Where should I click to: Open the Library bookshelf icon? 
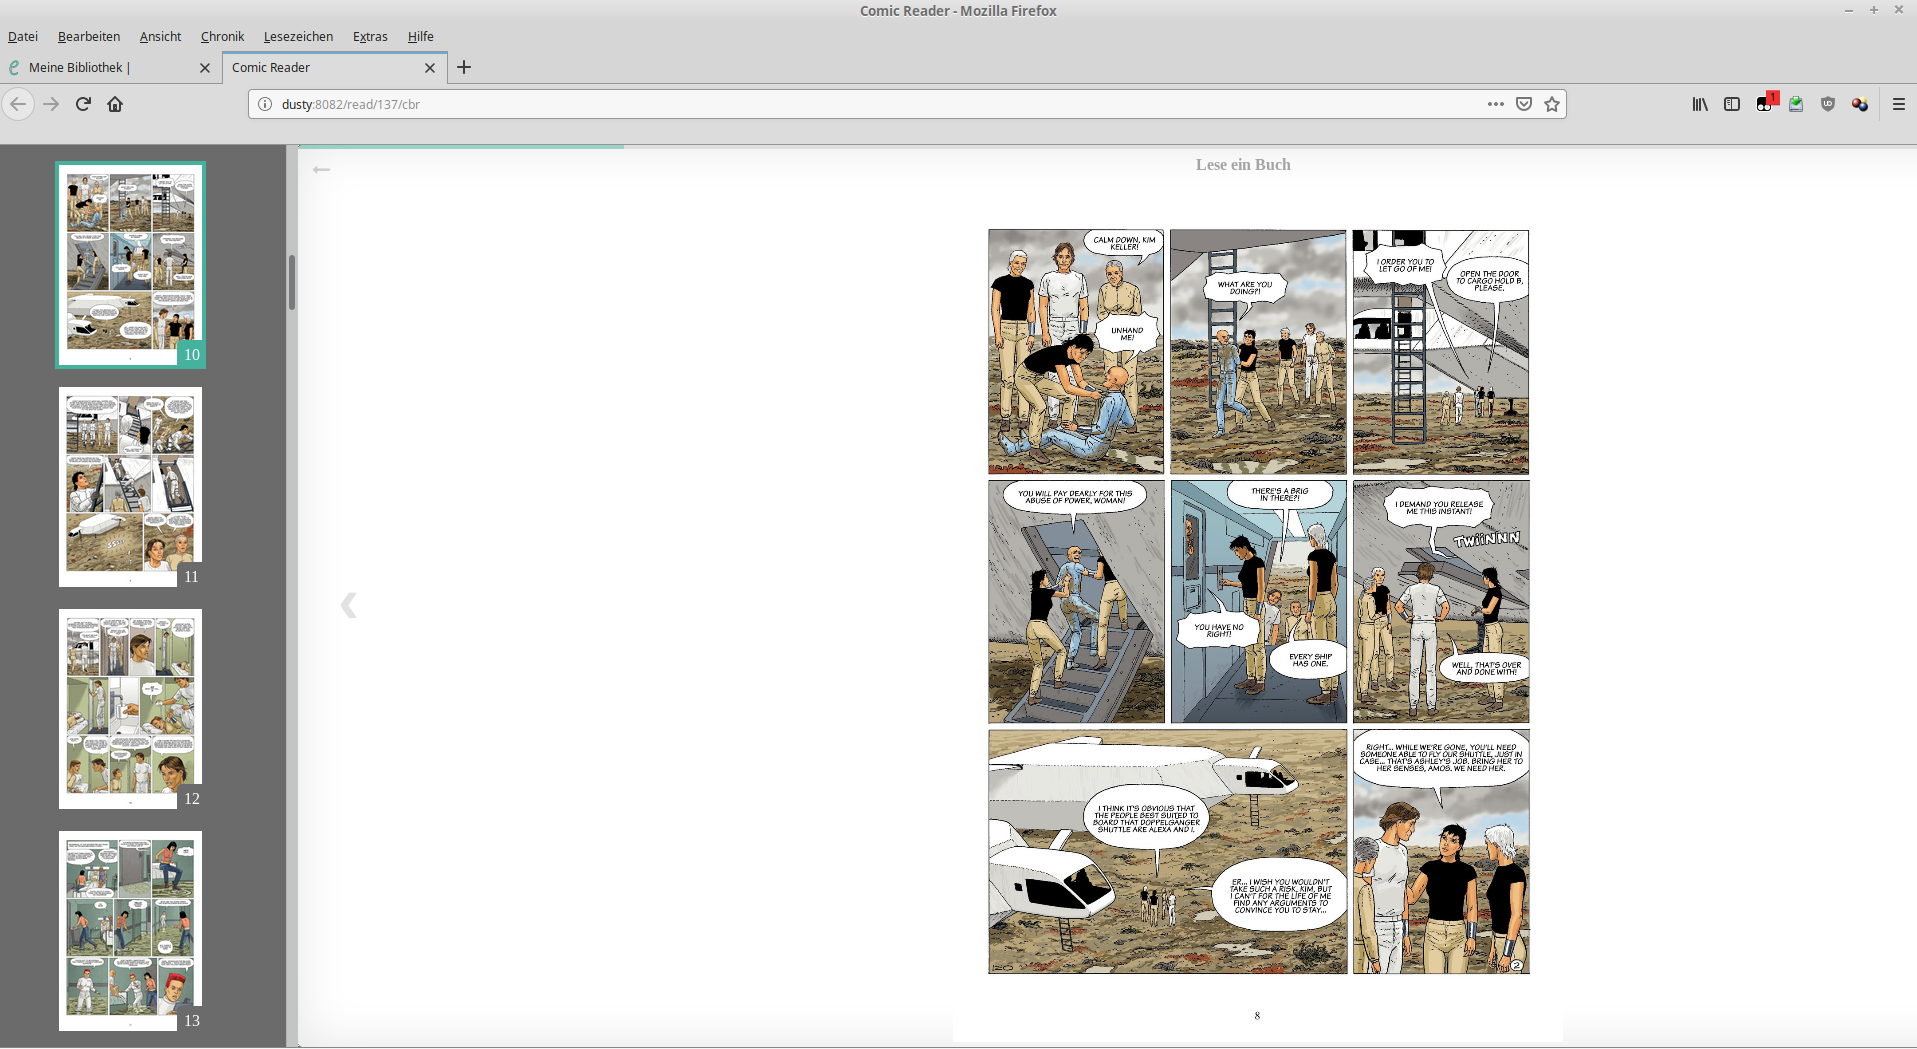click(1700, 104)
